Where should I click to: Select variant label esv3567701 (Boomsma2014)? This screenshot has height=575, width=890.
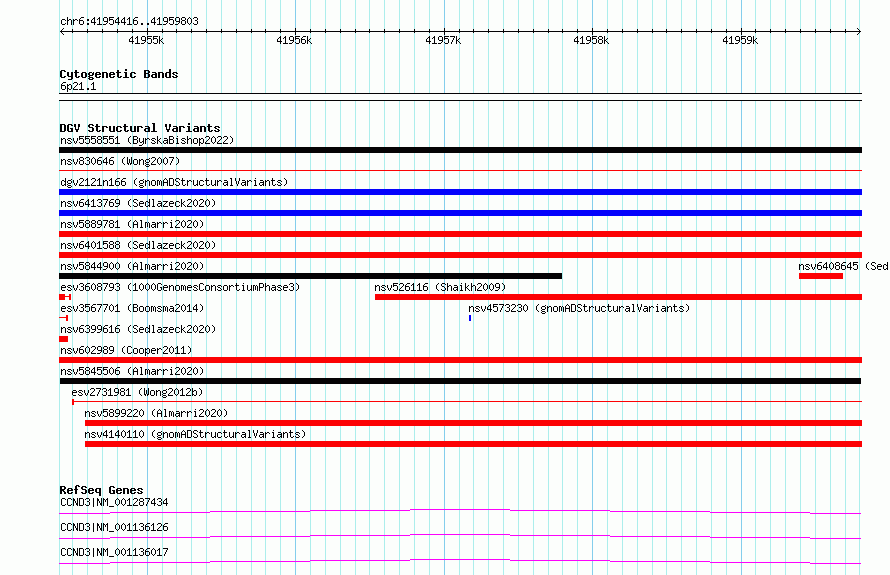click(x=132, y=308)
